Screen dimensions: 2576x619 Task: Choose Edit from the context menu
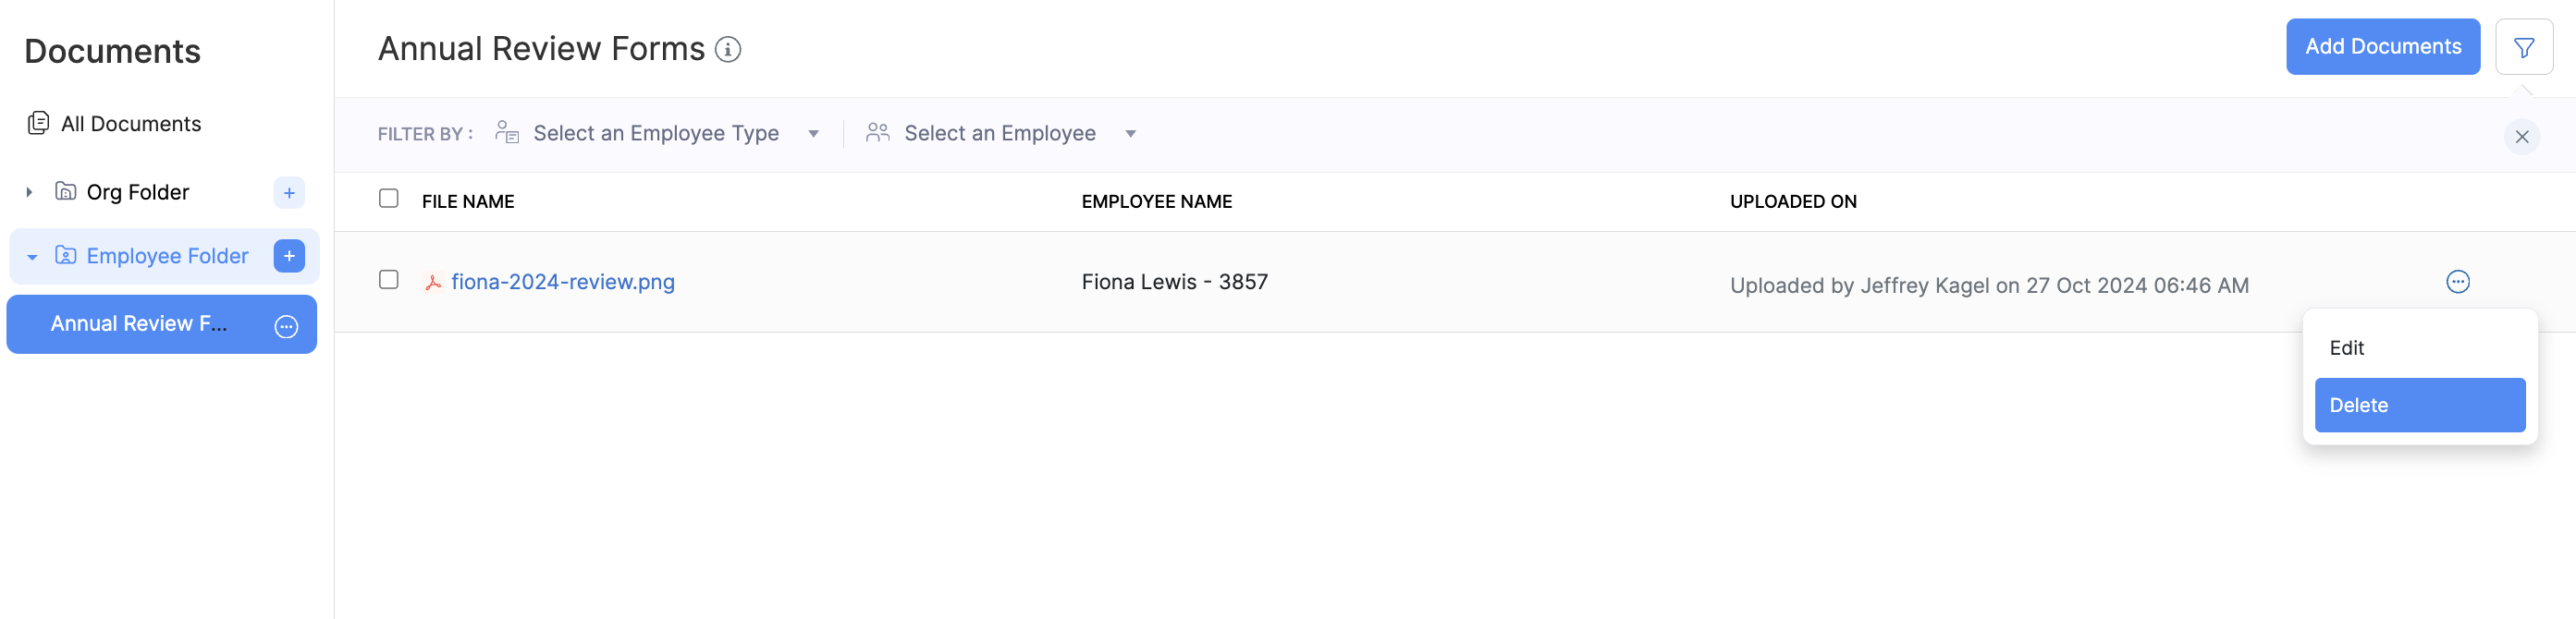[2347, 348]
